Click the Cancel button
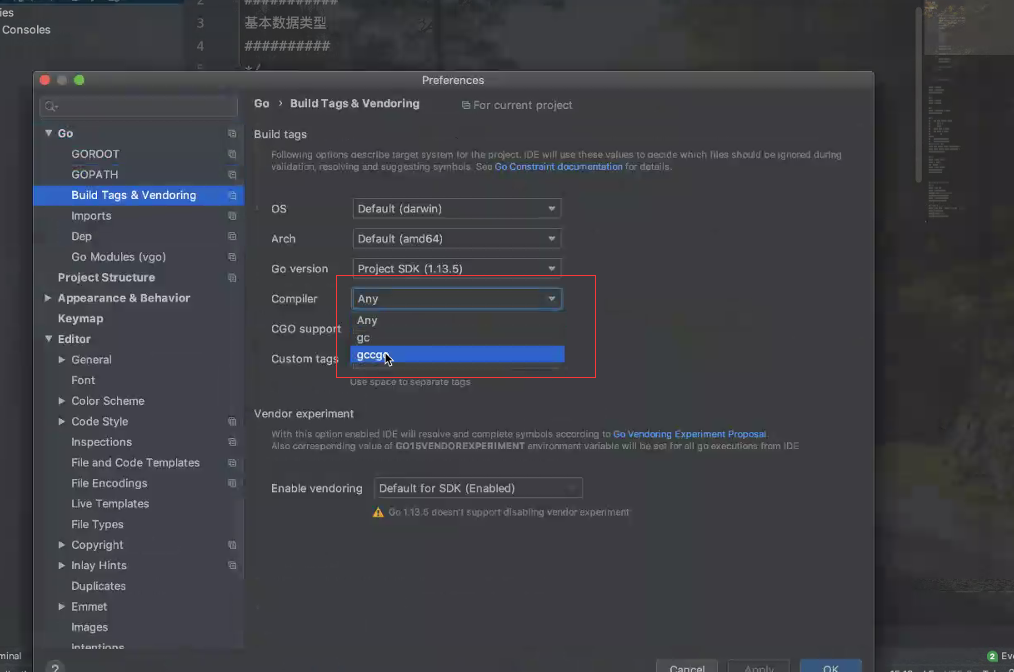This screenshot has width=1014, height=672. click(x=687, y=667)
